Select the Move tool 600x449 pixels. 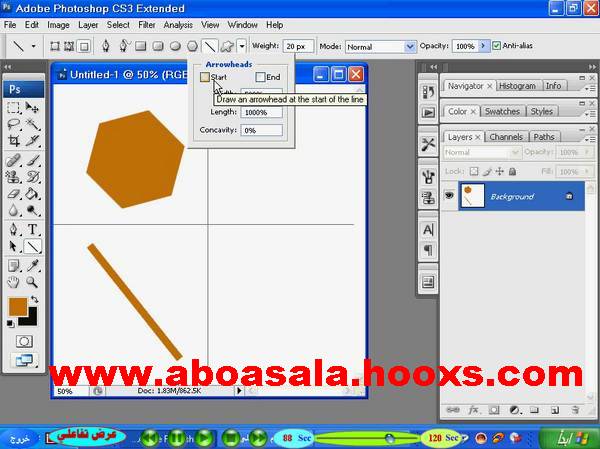32,108
